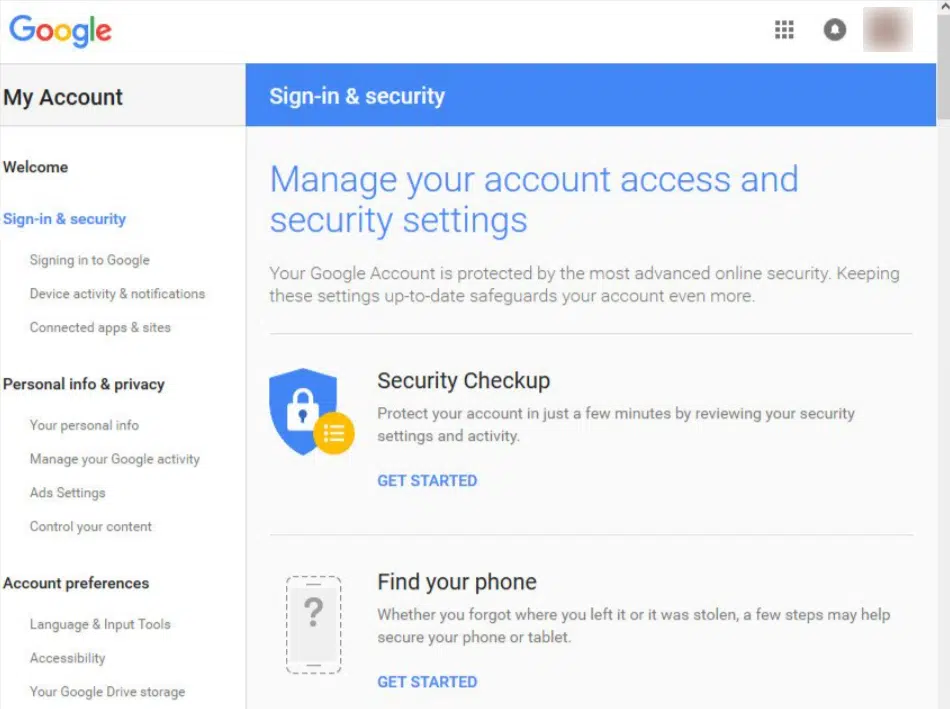Open Signing in to Google
The width and height of the screenshot is (950, 709).
[90, 260]
